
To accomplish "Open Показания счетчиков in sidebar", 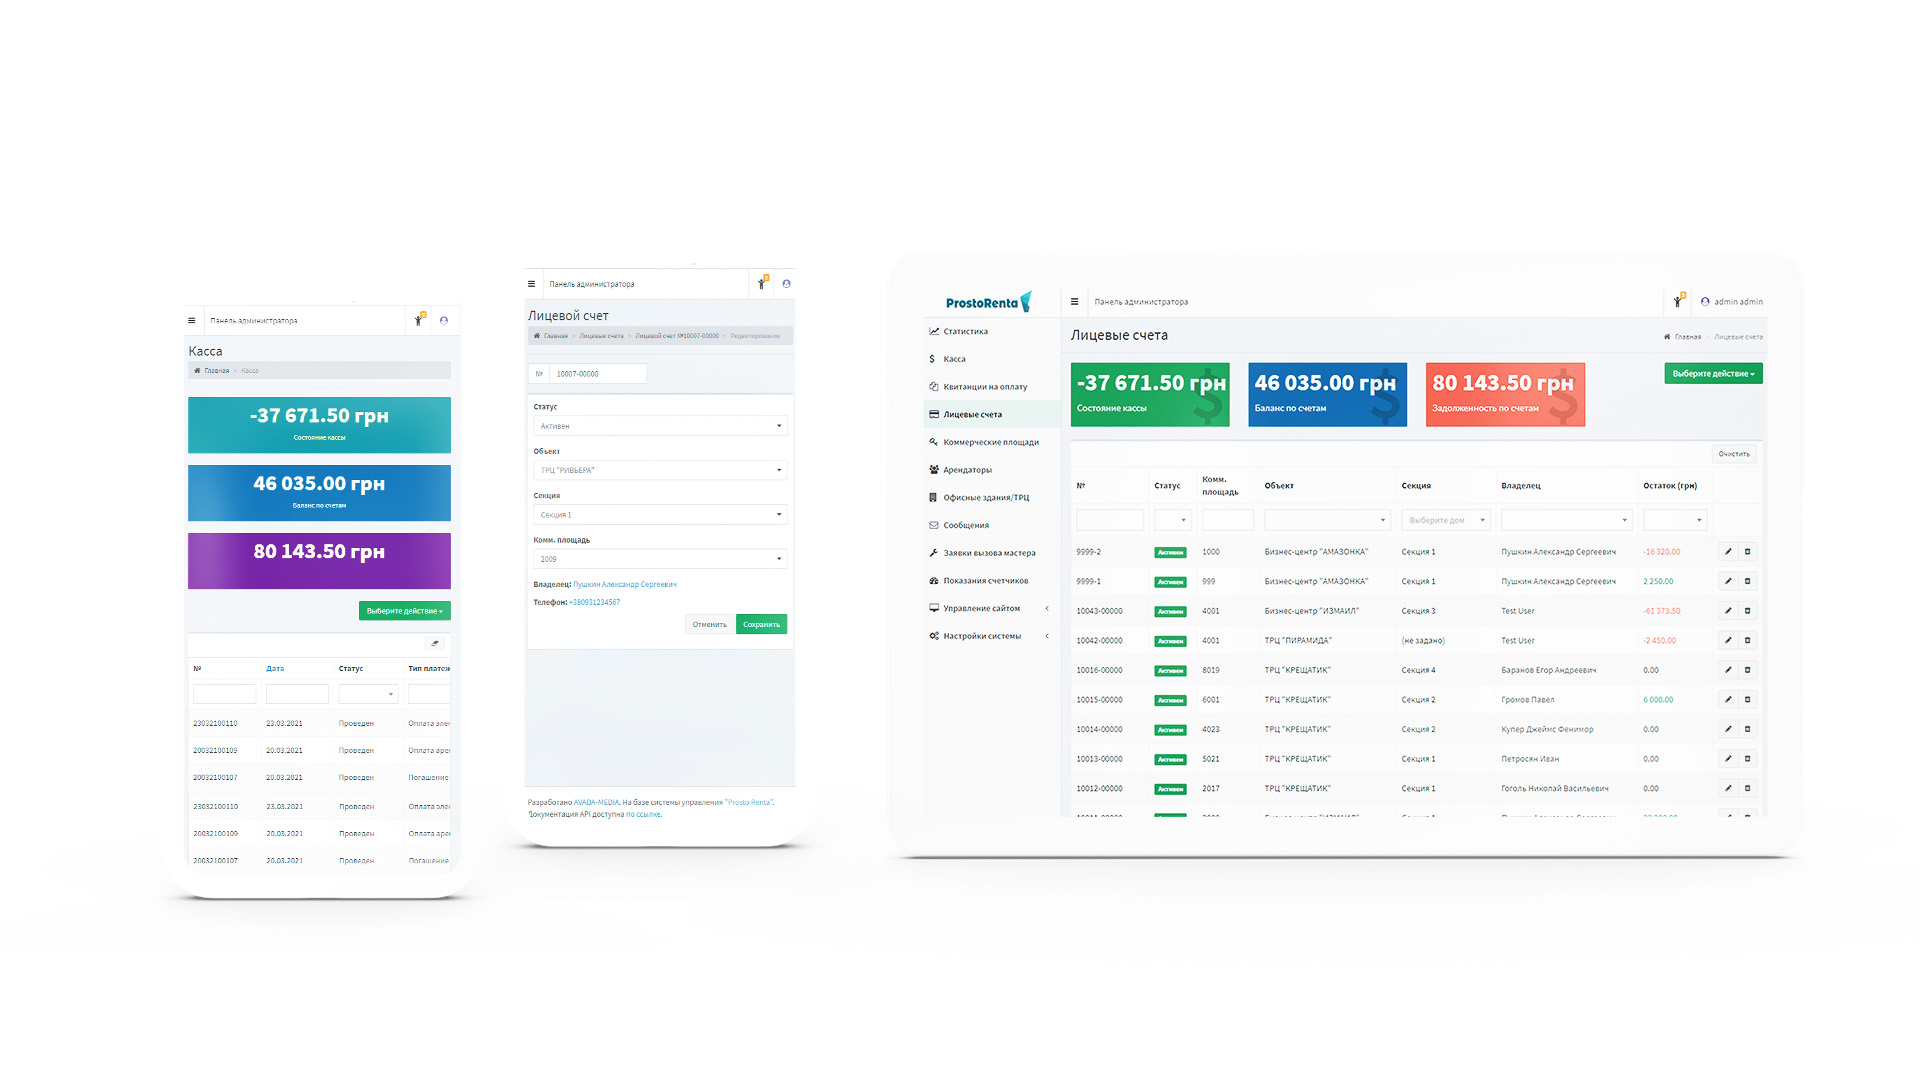I will 986,581.
